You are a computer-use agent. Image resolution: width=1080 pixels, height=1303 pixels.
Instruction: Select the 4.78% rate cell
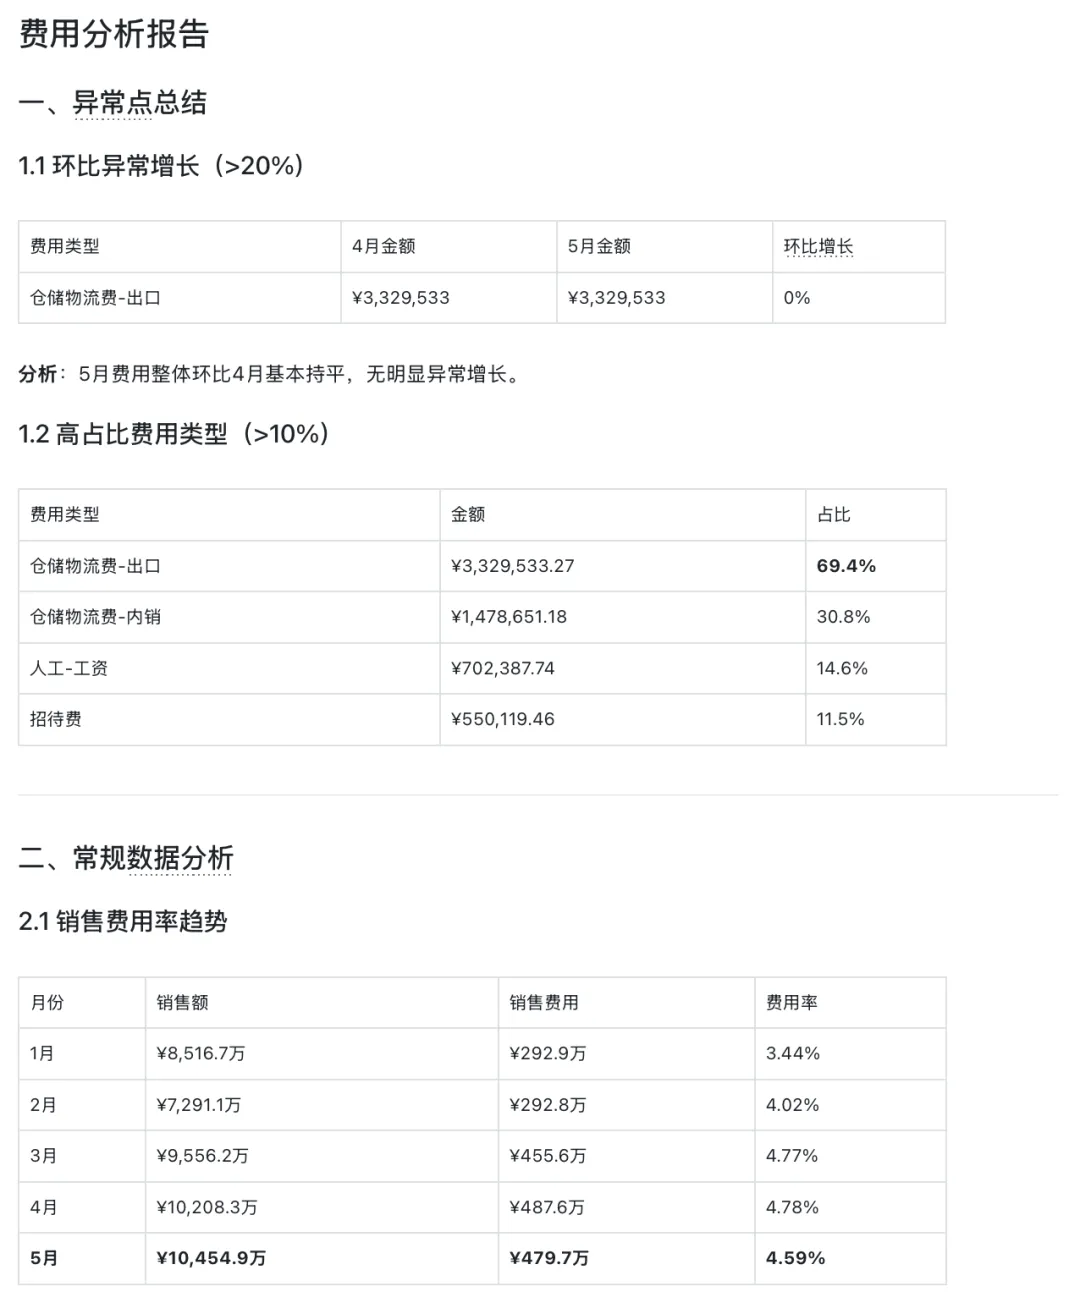(792, 1207)
